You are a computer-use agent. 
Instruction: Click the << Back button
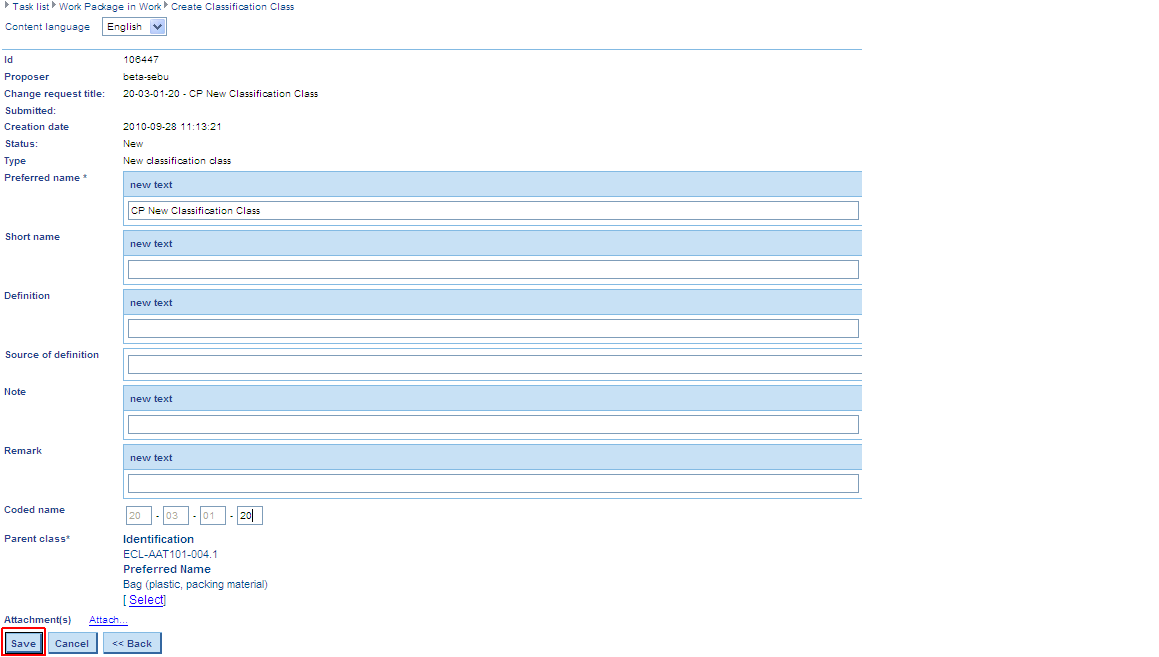(132, 644)
